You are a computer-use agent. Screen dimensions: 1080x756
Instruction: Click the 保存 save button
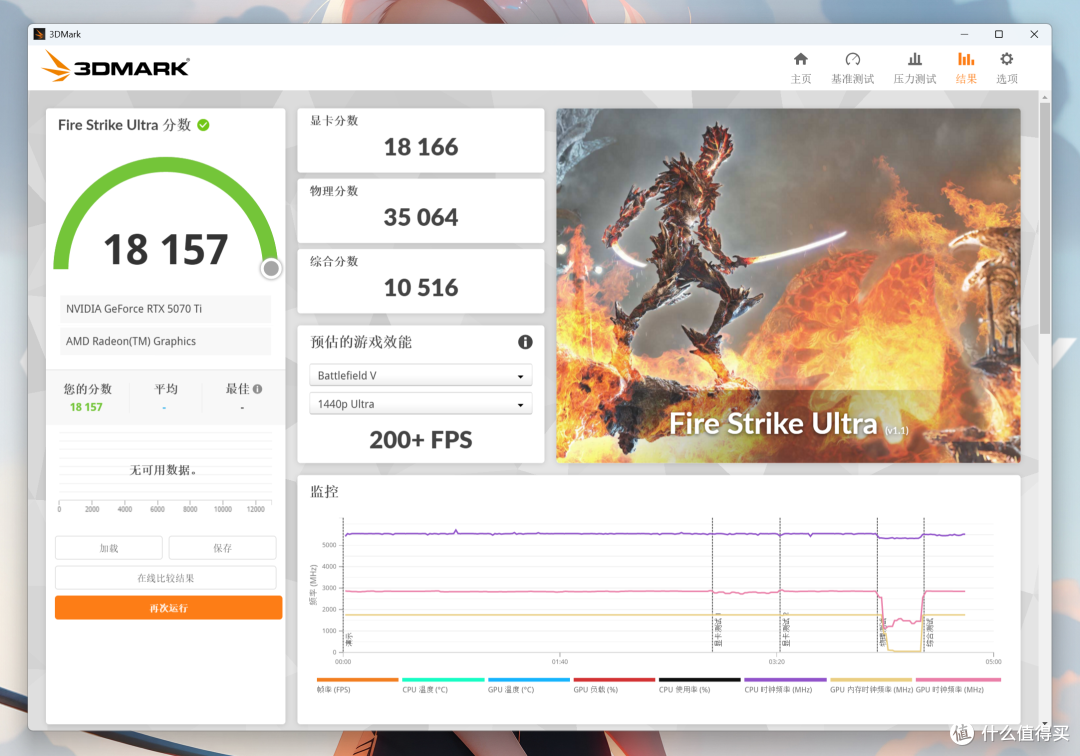[x=222, y=548]
